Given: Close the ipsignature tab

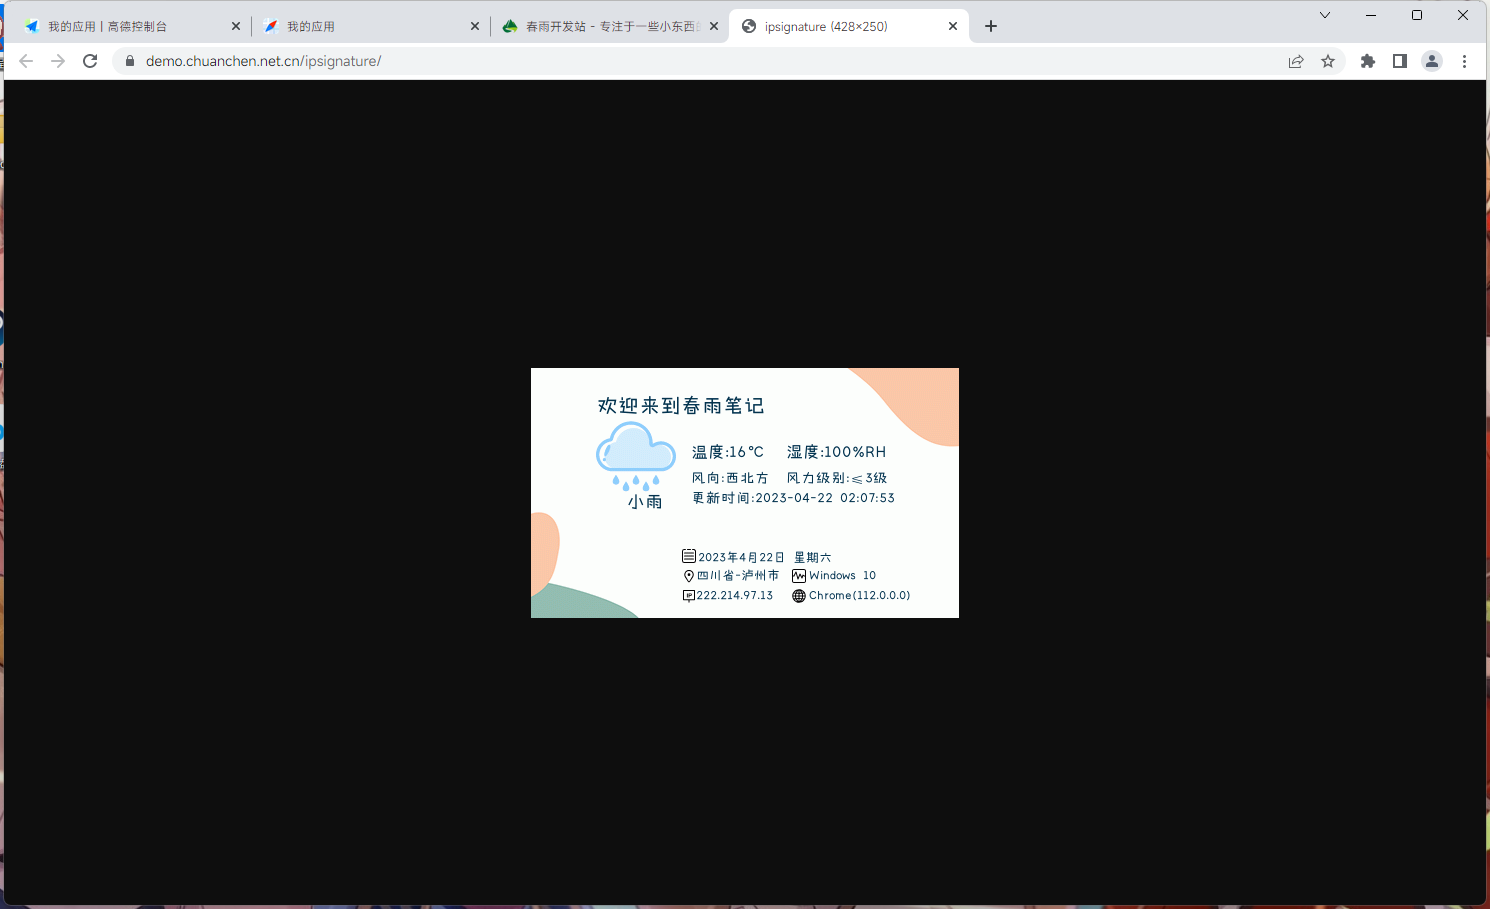Looking at the screenshot, I should (953, 27).
